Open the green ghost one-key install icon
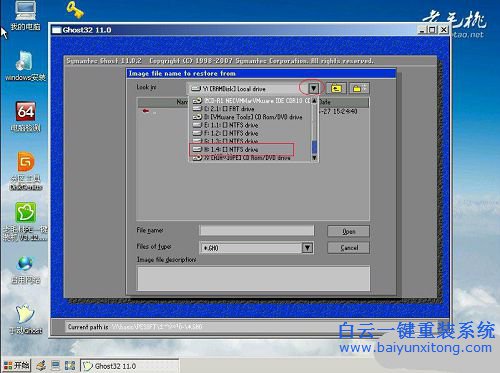500x373 pixels. pyautogui.click(x=25, y=221)
